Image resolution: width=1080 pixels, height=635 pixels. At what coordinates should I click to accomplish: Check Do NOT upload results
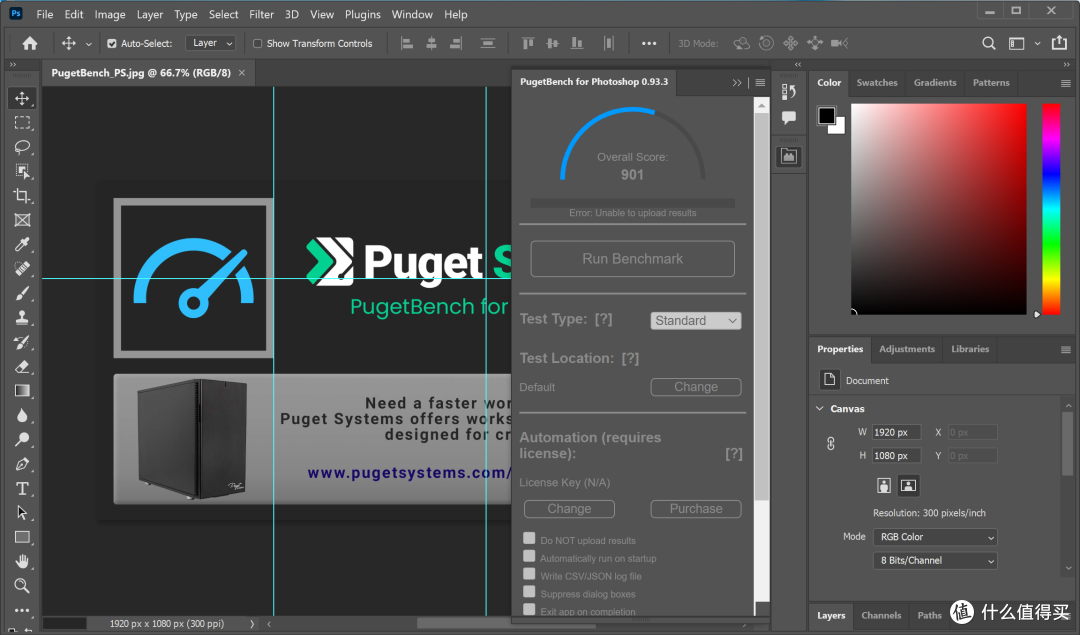pos(529,538)
